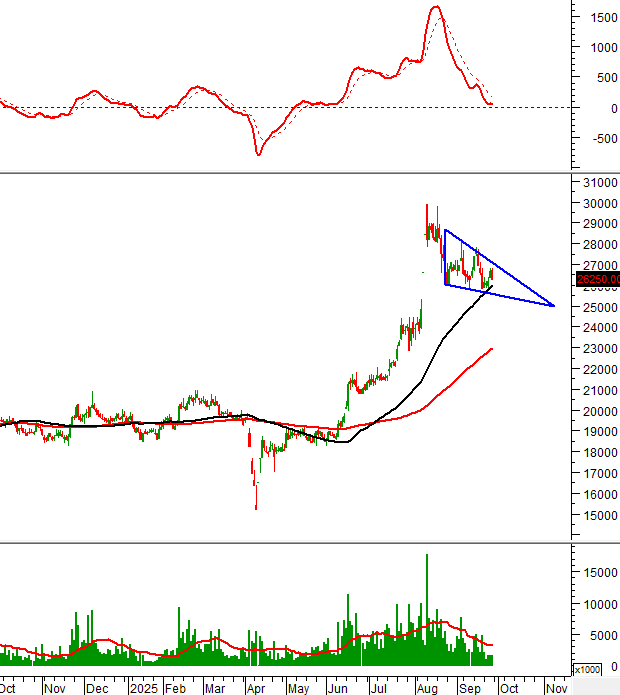Click the Feb label on the time axis
The width and height of the screenshot is (620, 695).
[176, 688]
